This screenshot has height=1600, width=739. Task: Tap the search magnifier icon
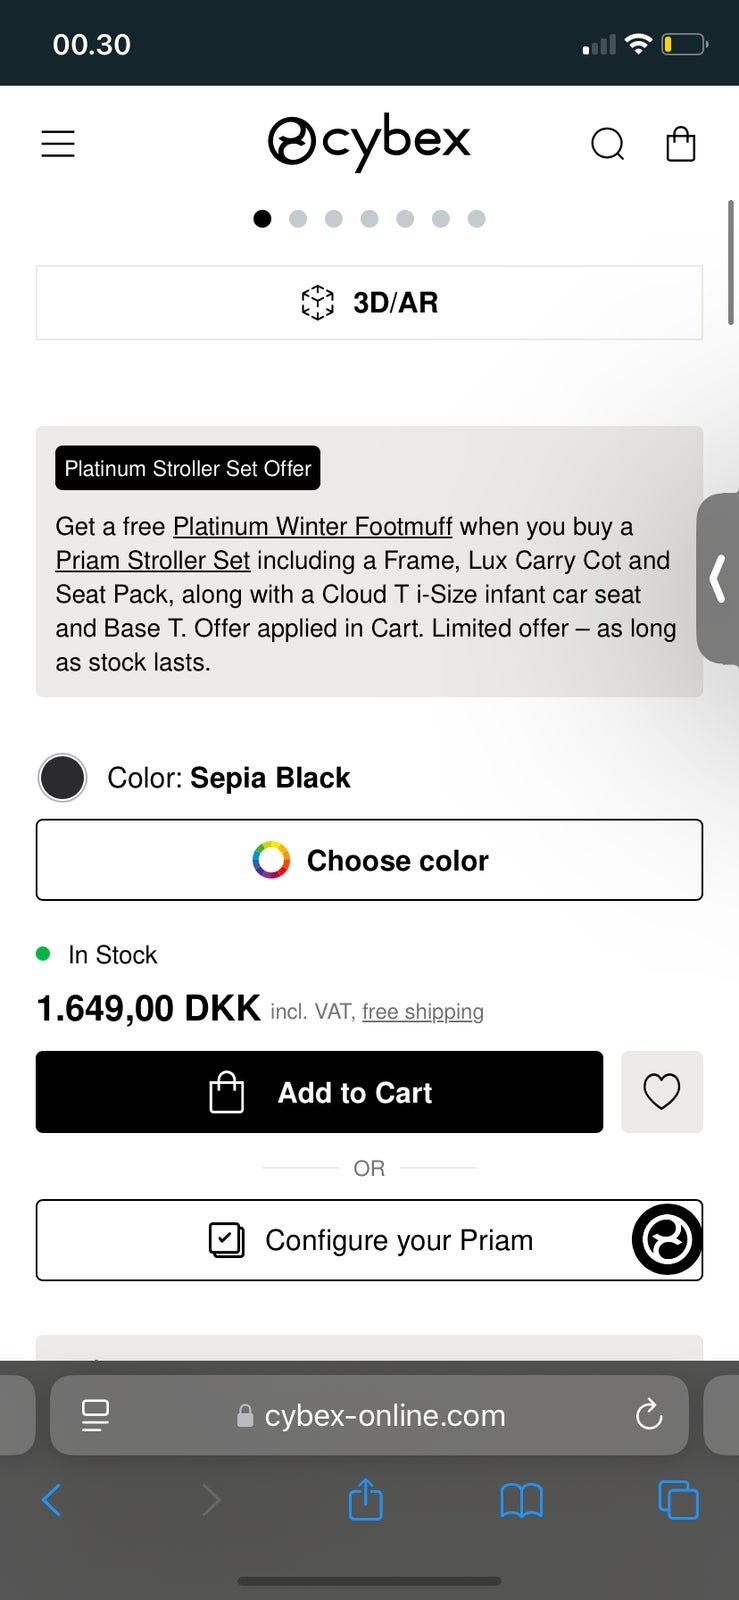tap(607, 144)
